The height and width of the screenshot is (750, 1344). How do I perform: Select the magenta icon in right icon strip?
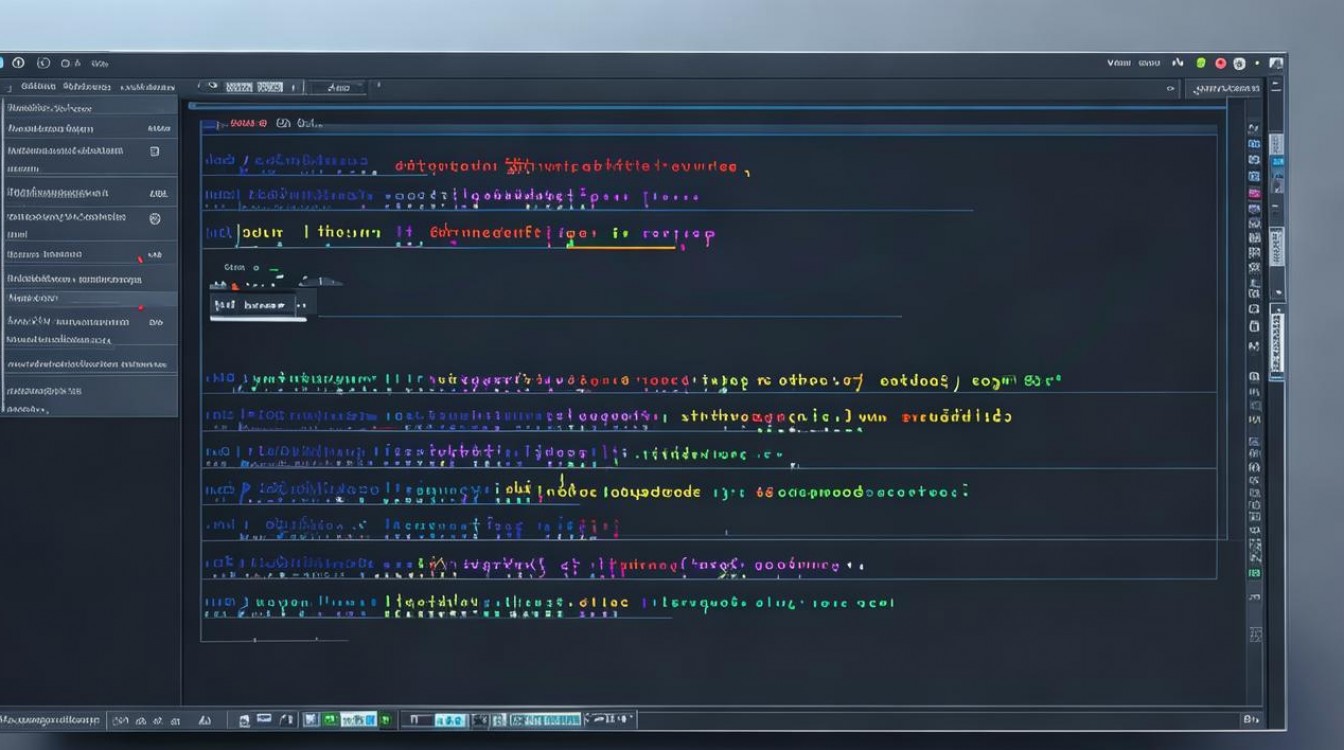click(1254, 192)
